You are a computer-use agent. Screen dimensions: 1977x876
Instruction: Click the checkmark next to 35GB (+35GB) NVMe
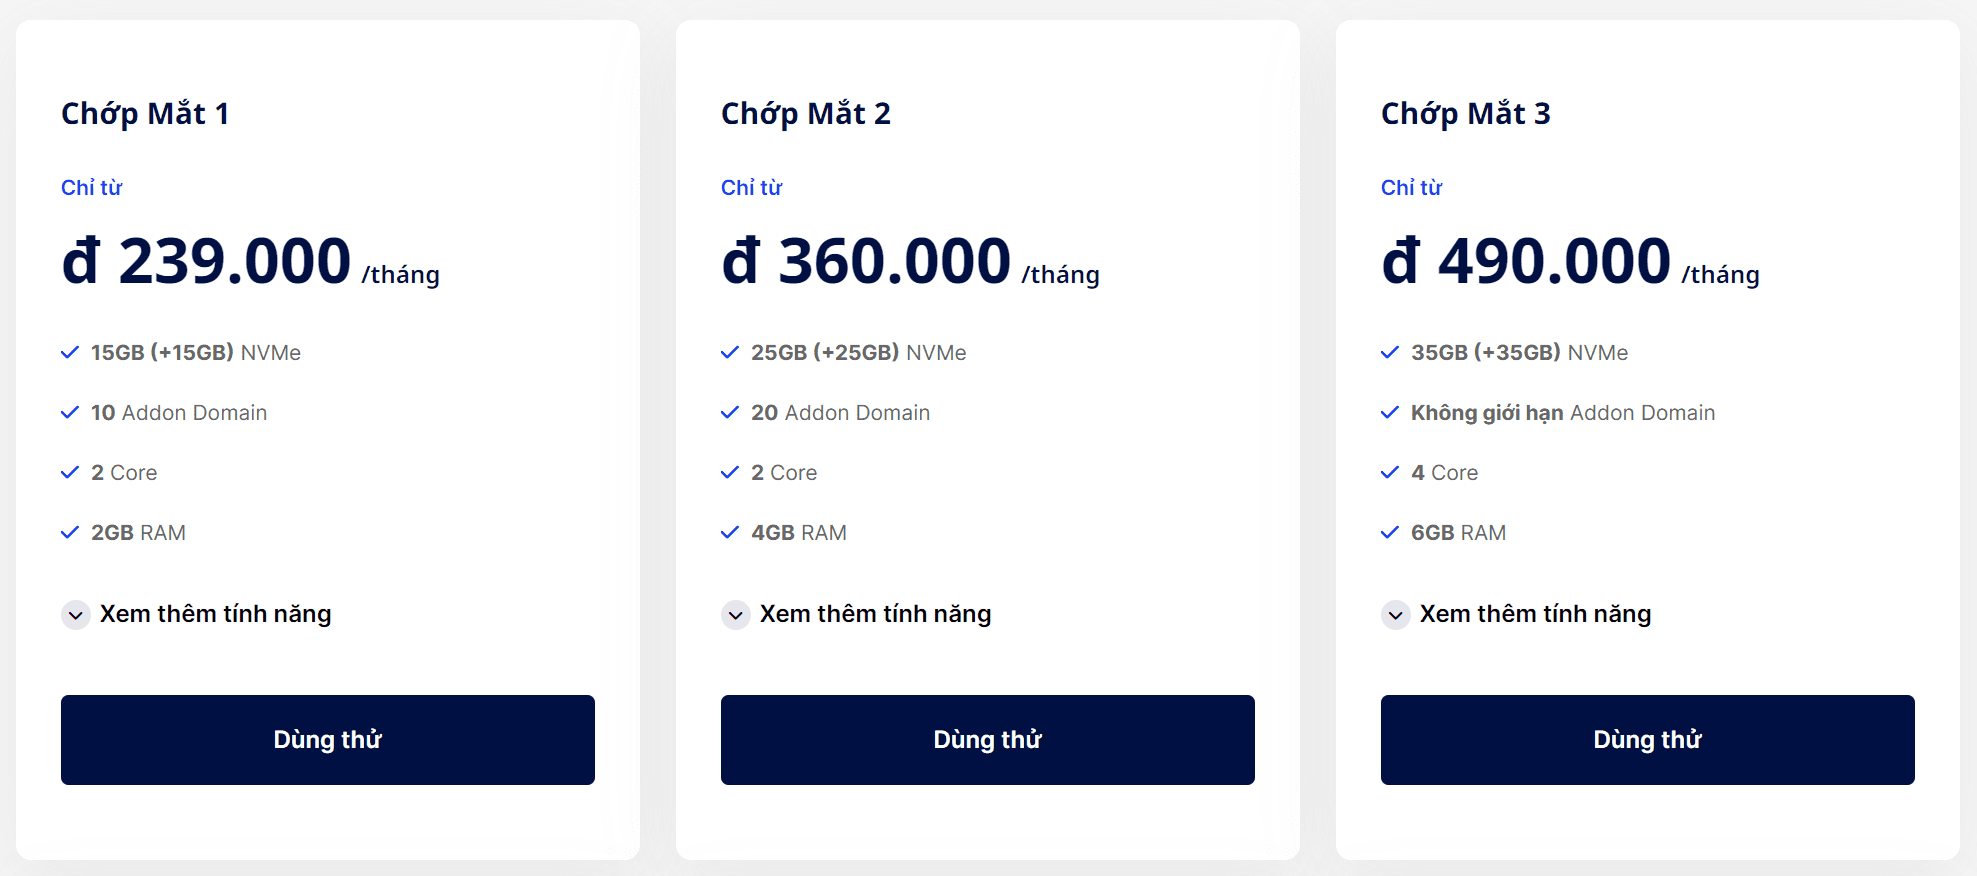1390,352
